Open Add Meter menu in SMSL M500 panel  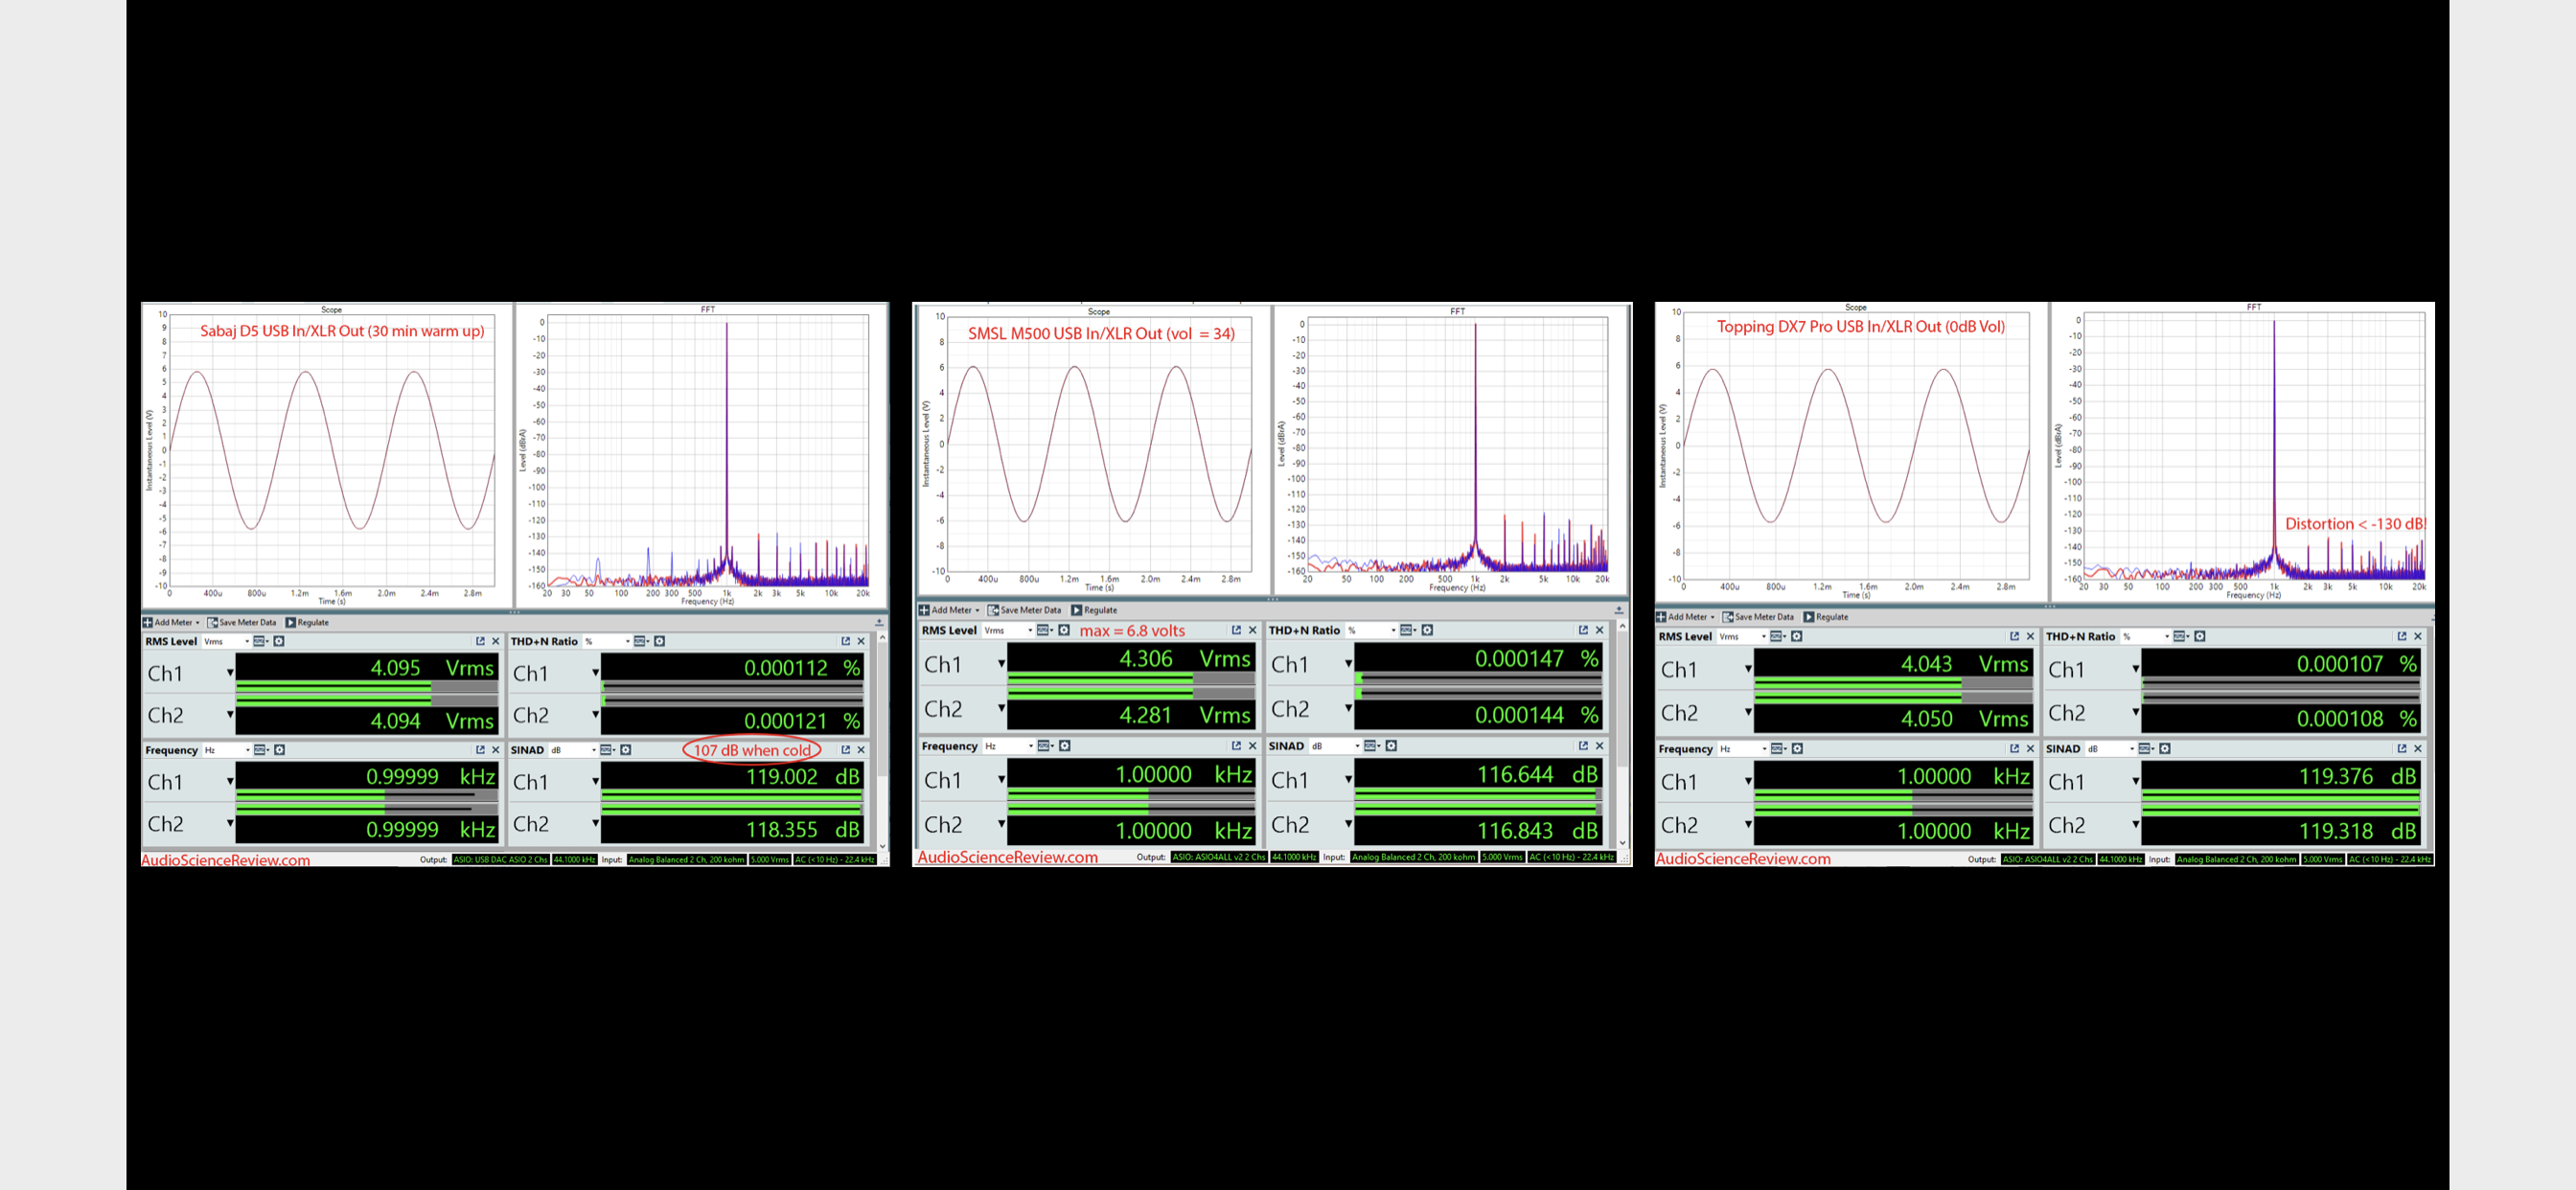949,610
